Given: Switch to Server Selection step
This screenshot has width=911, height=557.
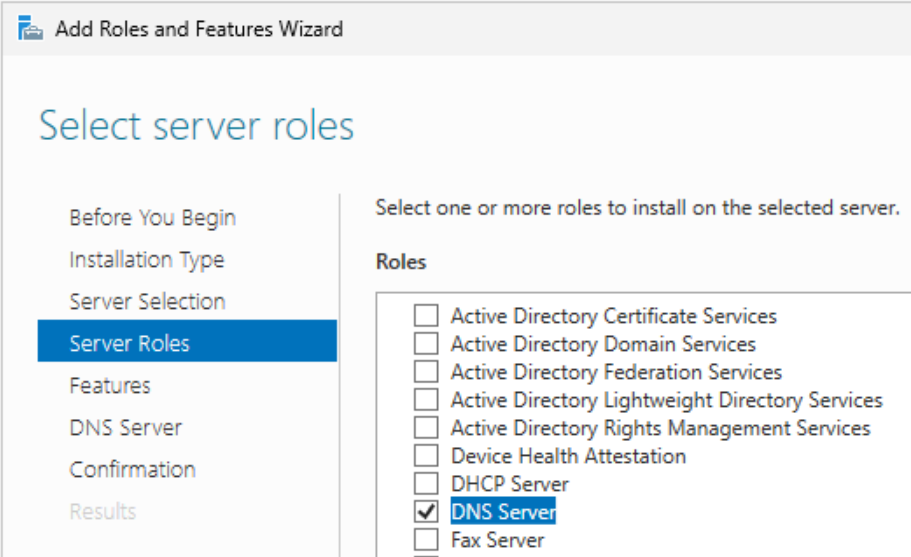Looking at the screenshot, I should tap(147, 302).
